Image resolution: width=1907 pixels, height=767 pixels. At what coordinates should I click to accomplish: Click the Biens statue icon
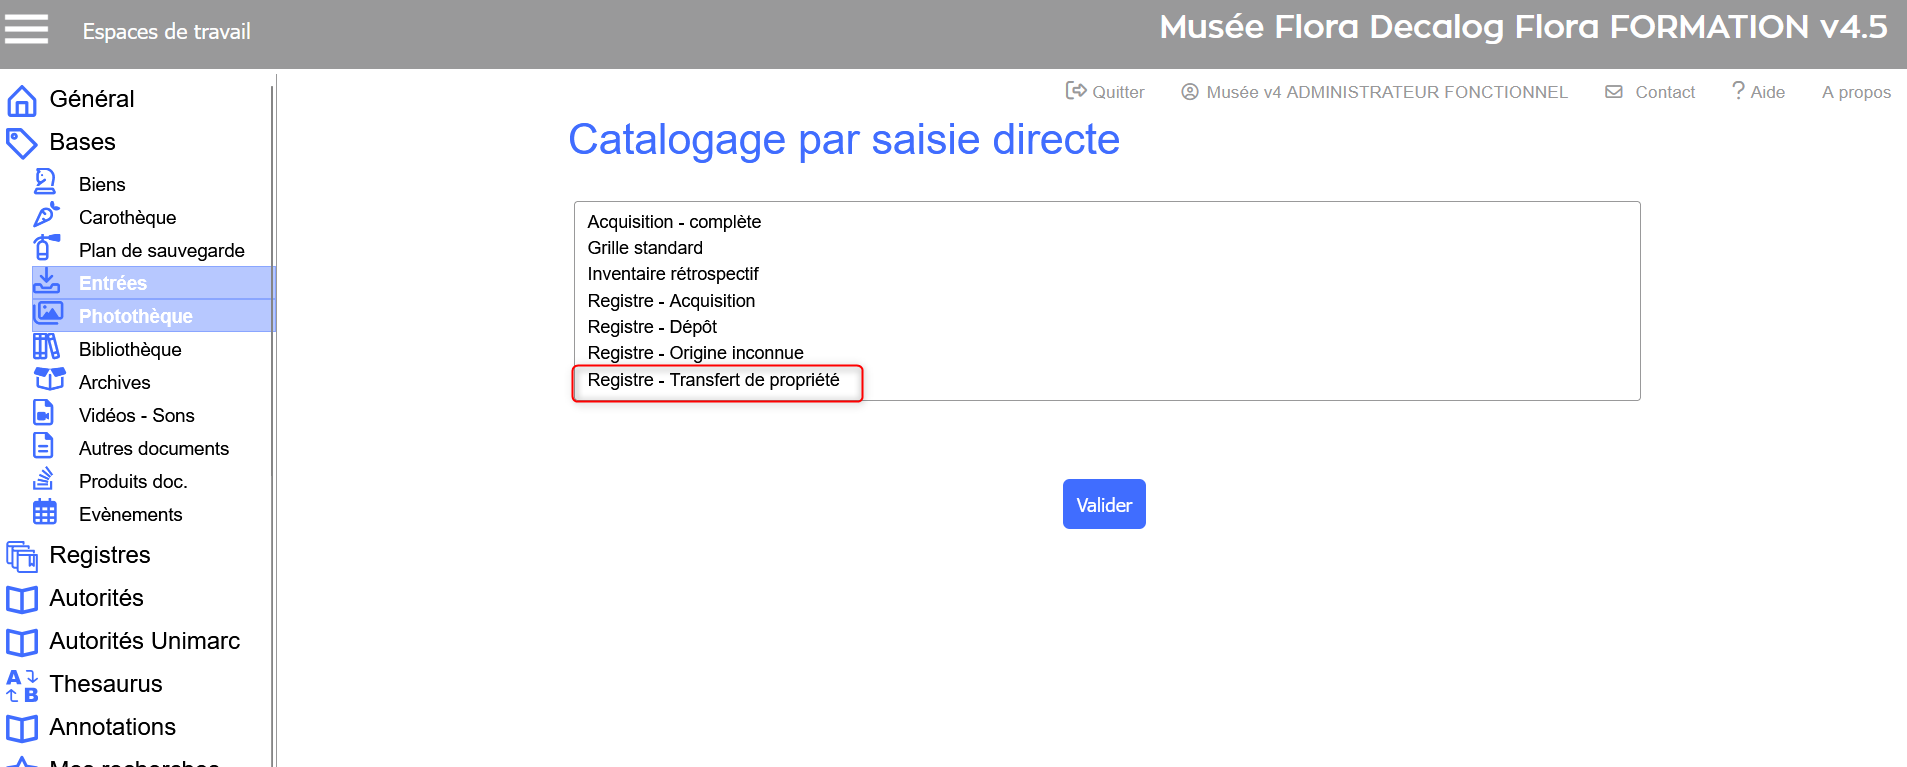[45, 182]
